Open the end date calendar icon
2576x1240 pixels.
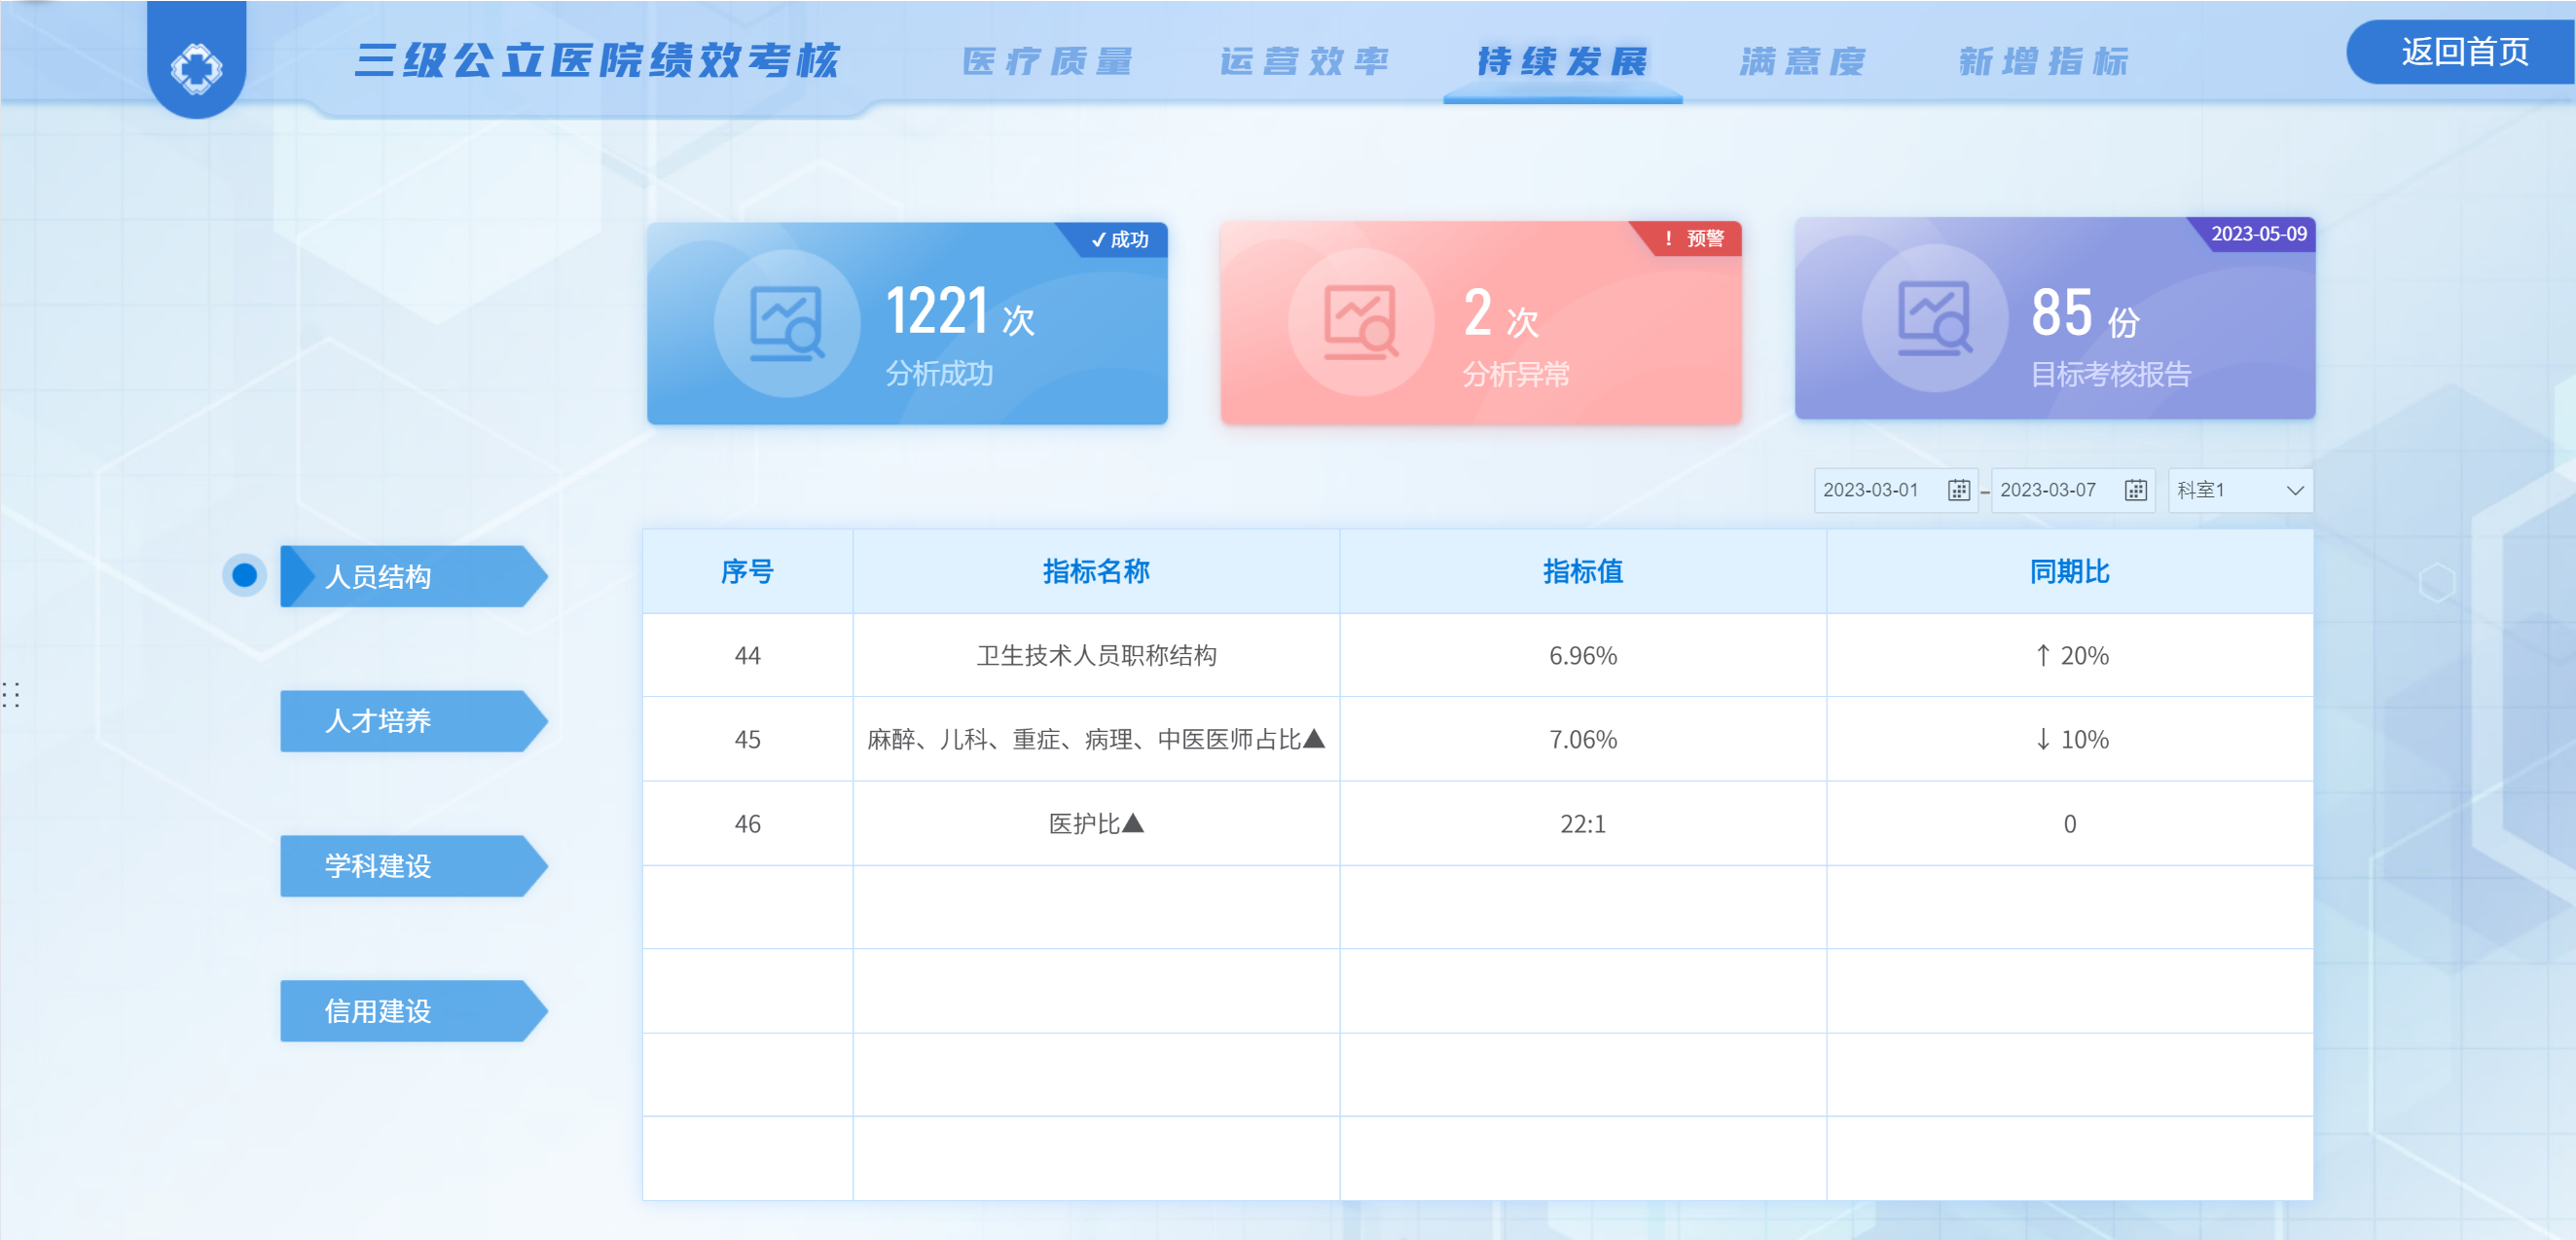2135,490
